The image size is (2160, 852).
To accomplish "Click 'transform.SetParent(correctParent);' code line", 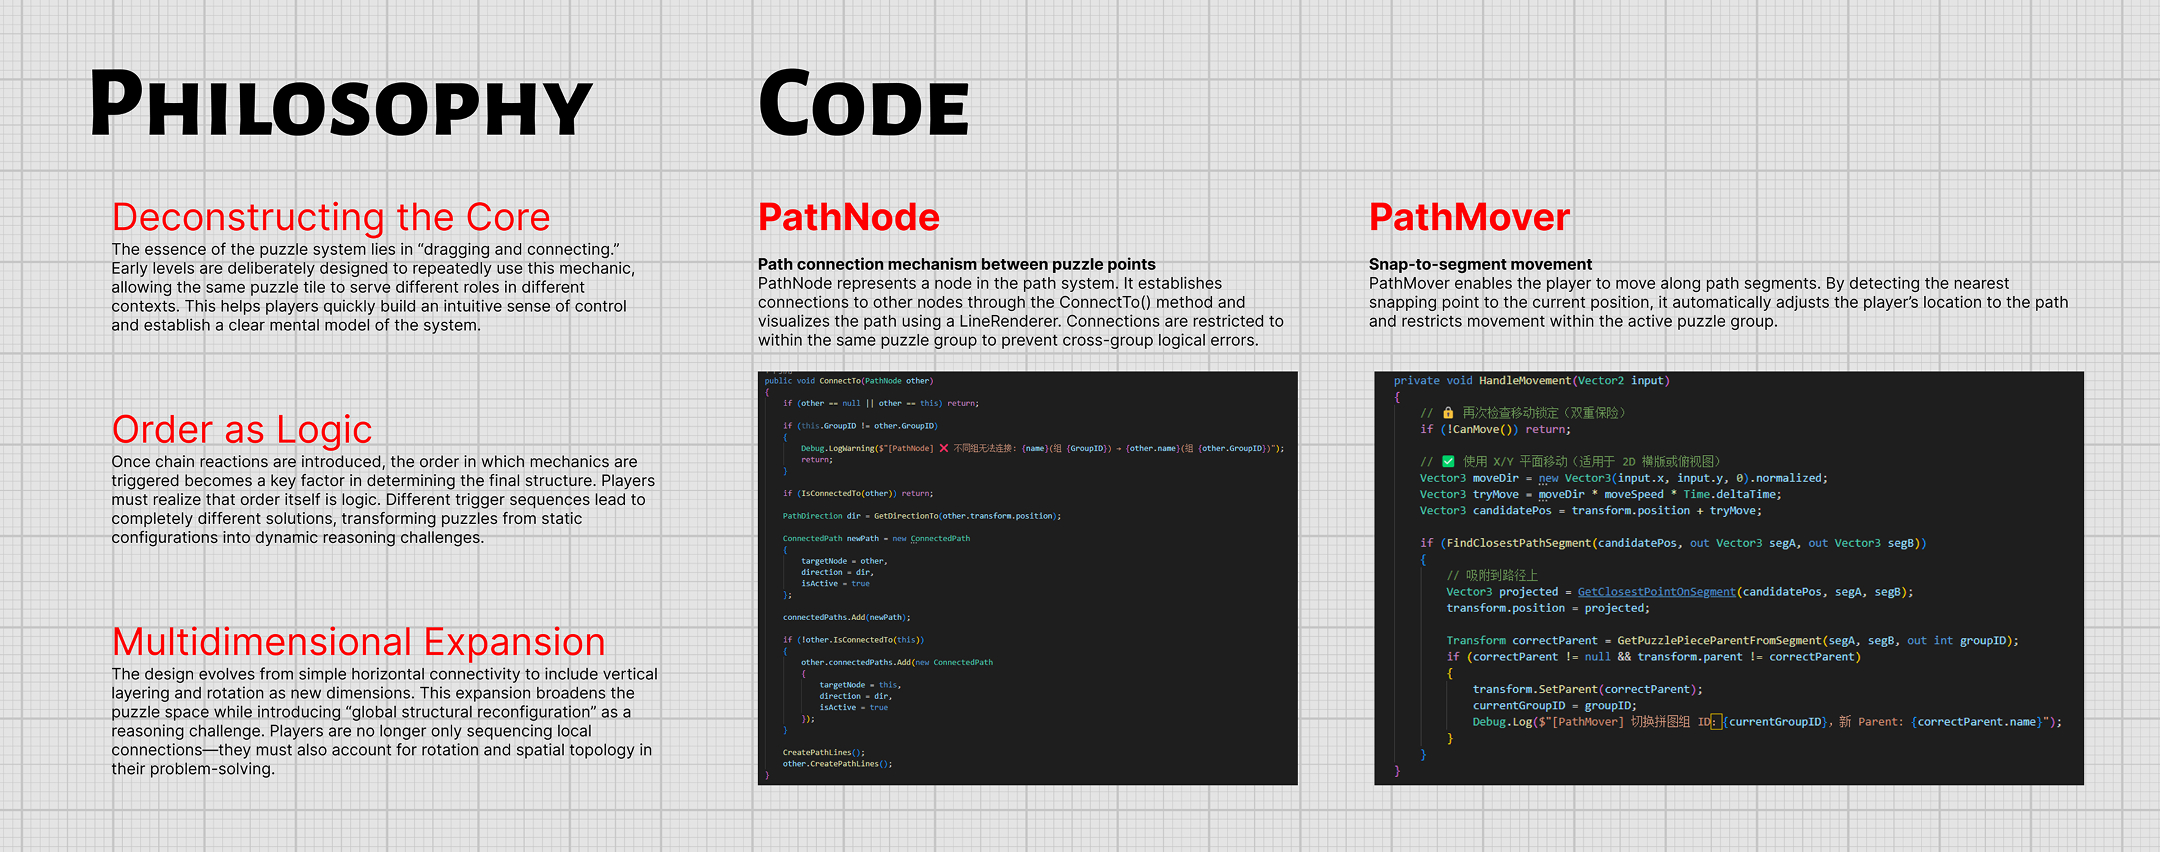I will point(1587,689).
